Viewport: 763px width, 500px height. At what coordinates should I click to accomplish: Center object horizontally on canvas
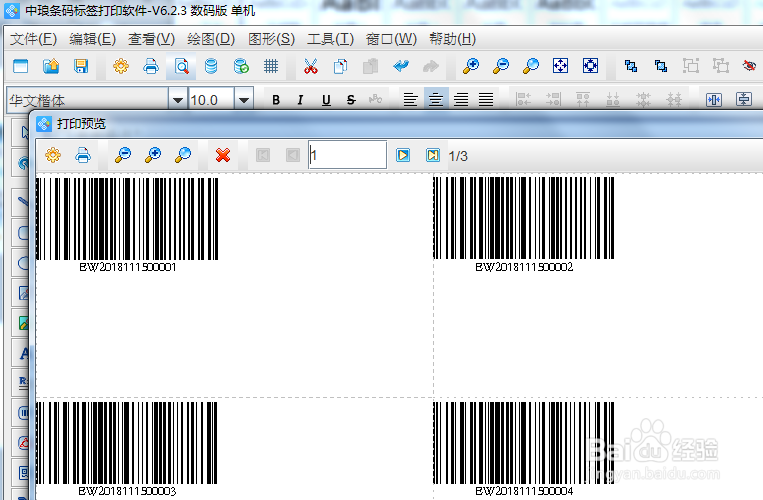pyautogui.click(x=714, y=100)
